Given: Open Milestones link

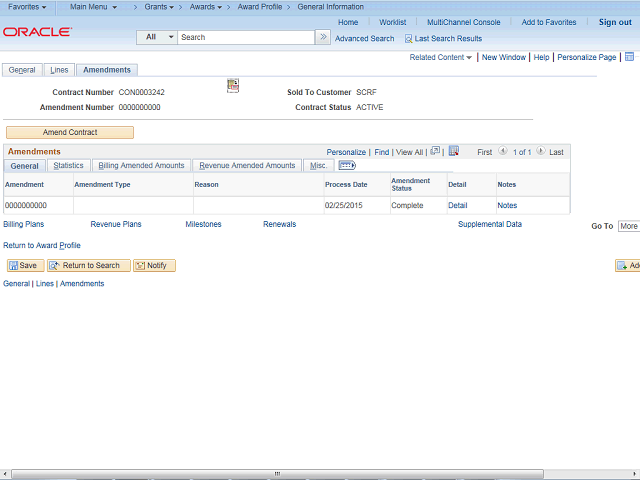Looking at the screenshot, I should pyautogui.click(x=203, y=224).
